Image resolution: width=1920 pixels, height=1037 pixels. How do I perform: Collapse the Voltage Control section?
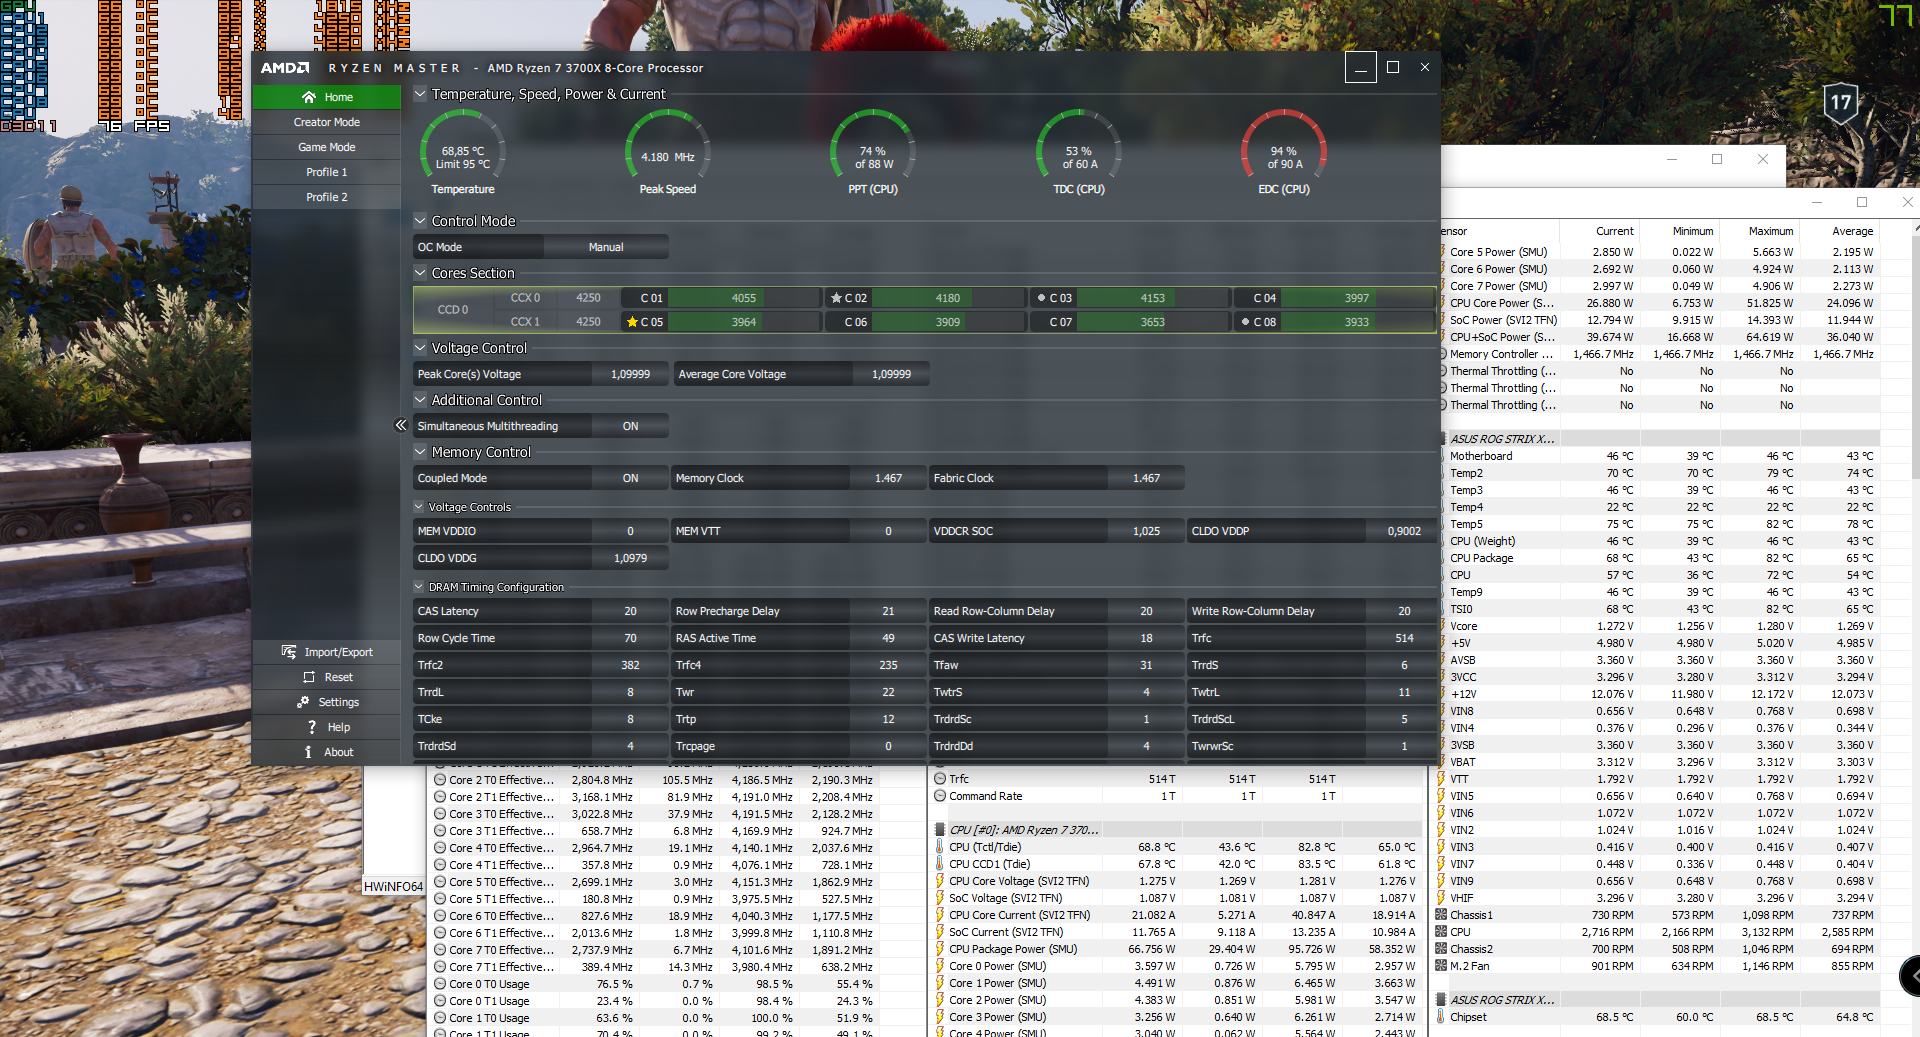421,348
